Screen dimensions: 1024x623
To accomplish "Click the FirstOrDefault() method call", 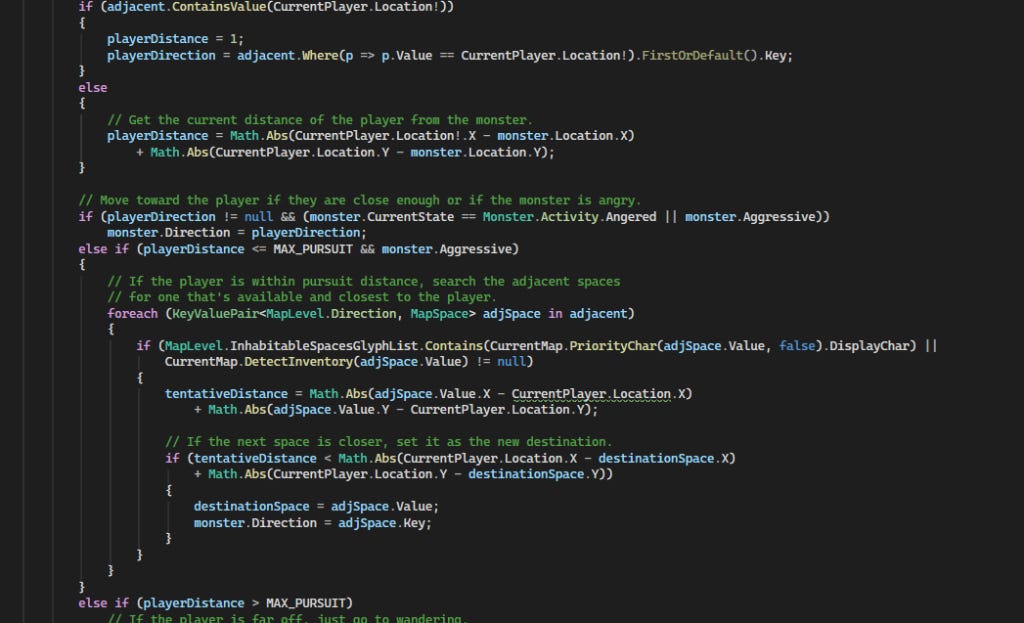I will (x=699, y=56).
